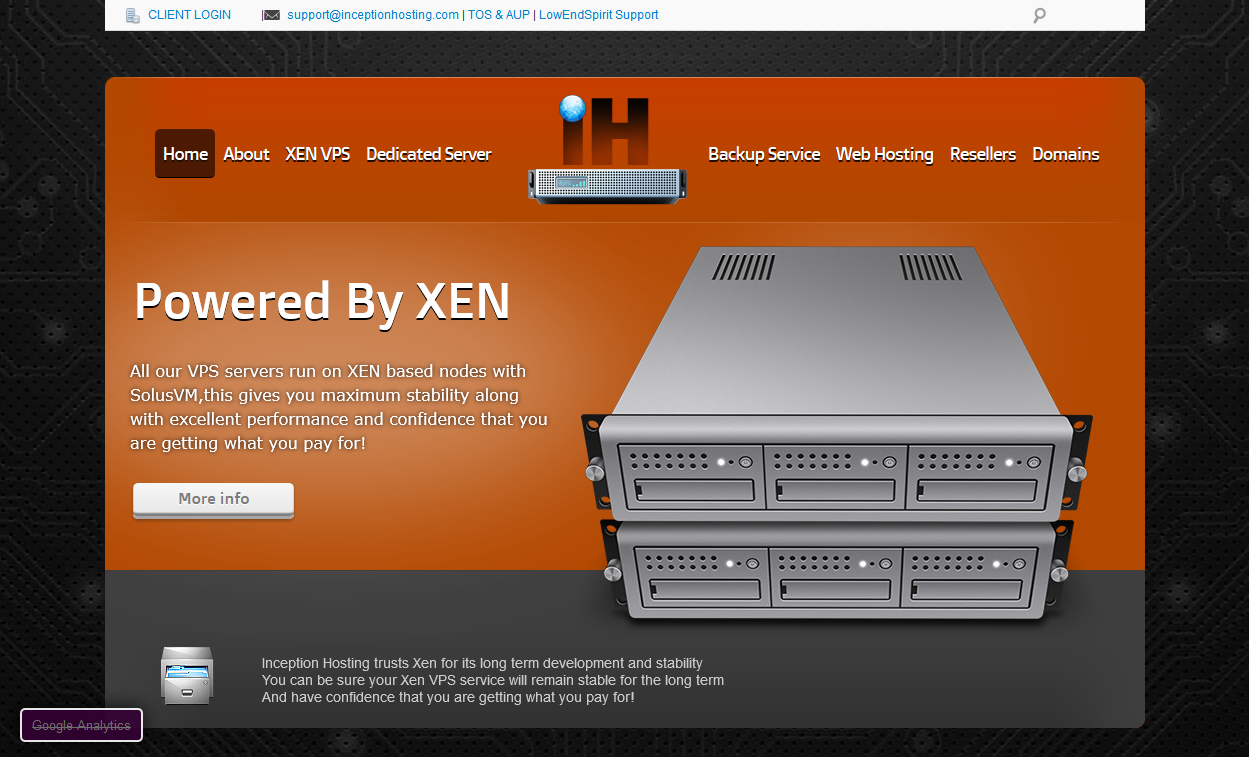
Task: Open the Resellers menu item
Action: point(983,154)
